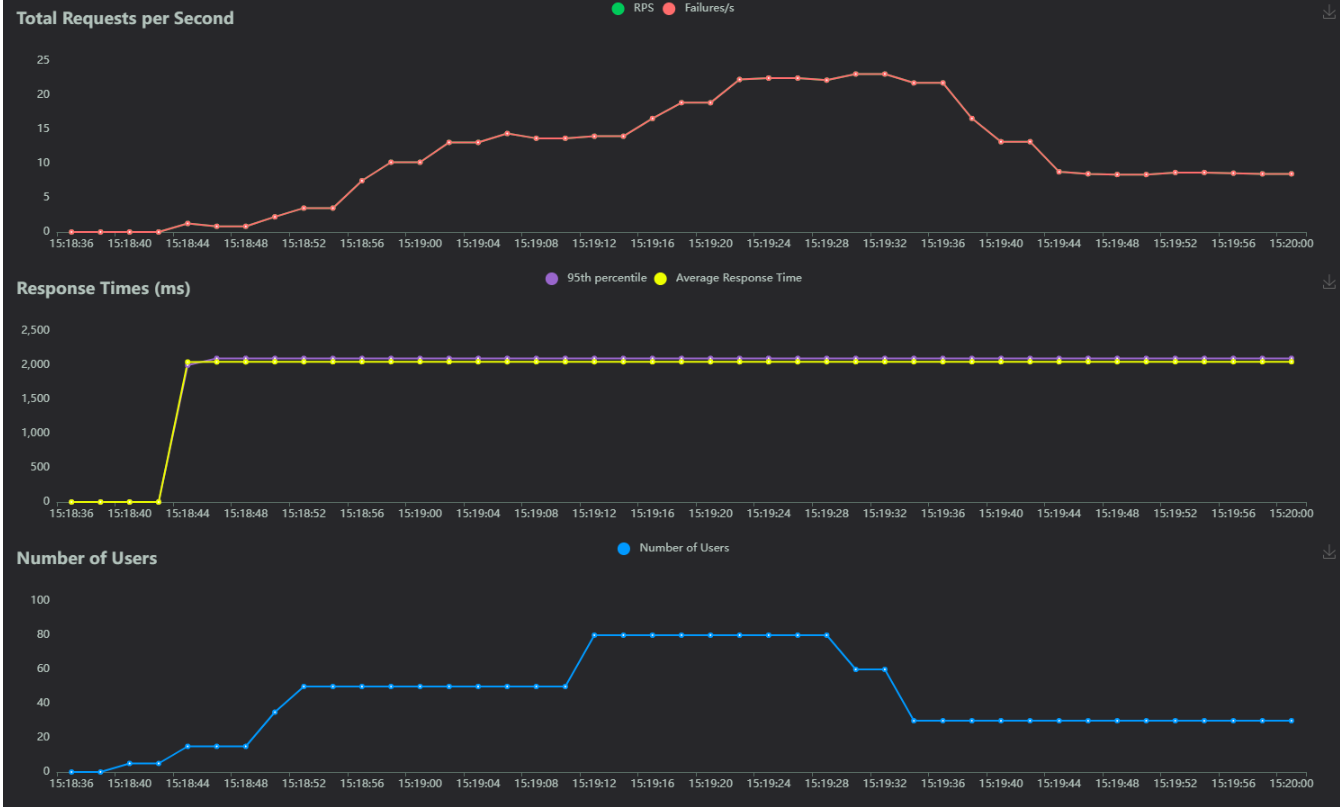1340x807 pixels.
Task: Click the 'Number of Users' chart heading
Action: [87, 558]
